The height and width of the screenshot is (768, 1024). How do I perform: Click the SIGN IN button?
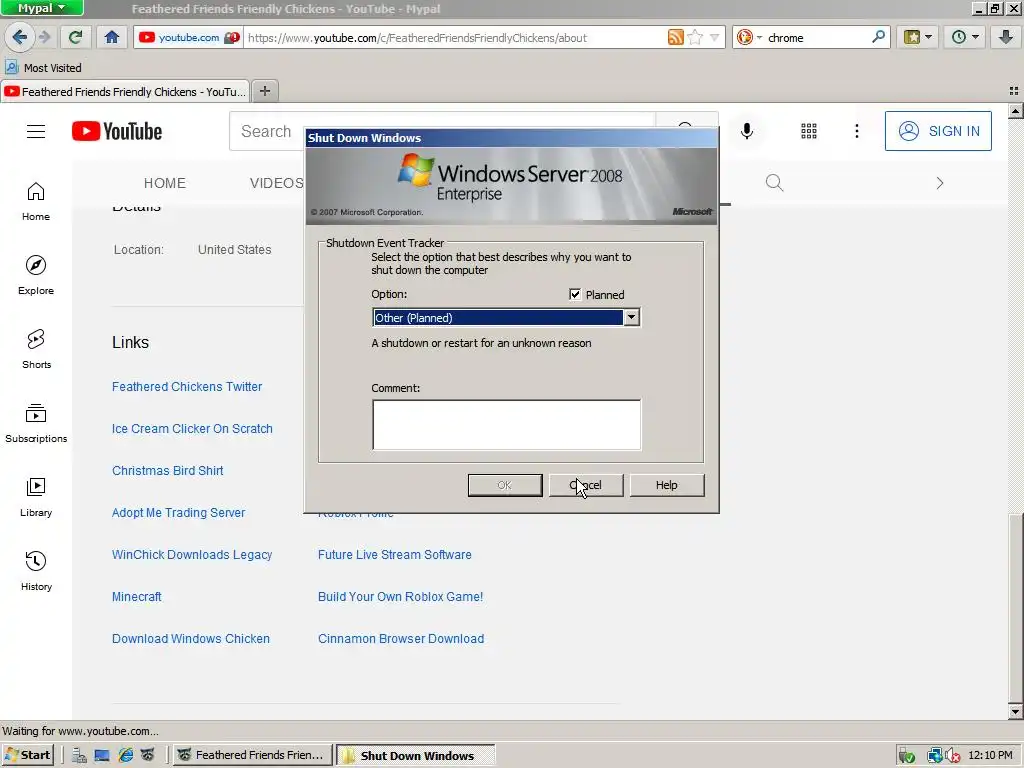pos(938,131)
